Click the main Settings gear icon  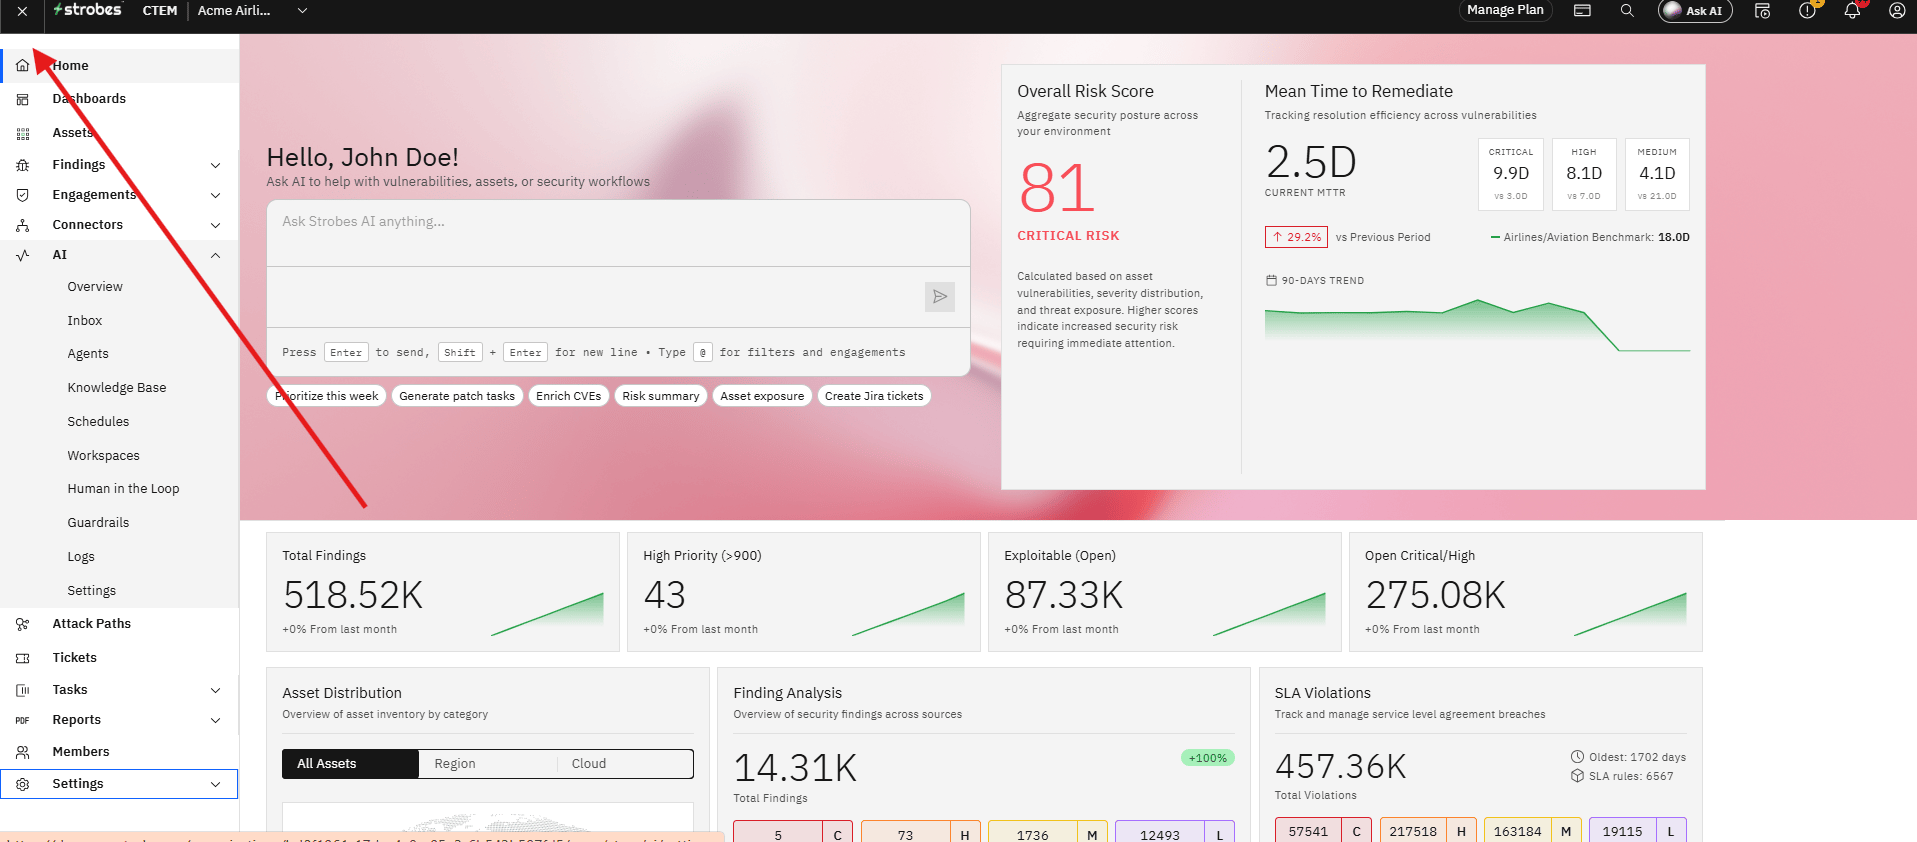(23, 784)
